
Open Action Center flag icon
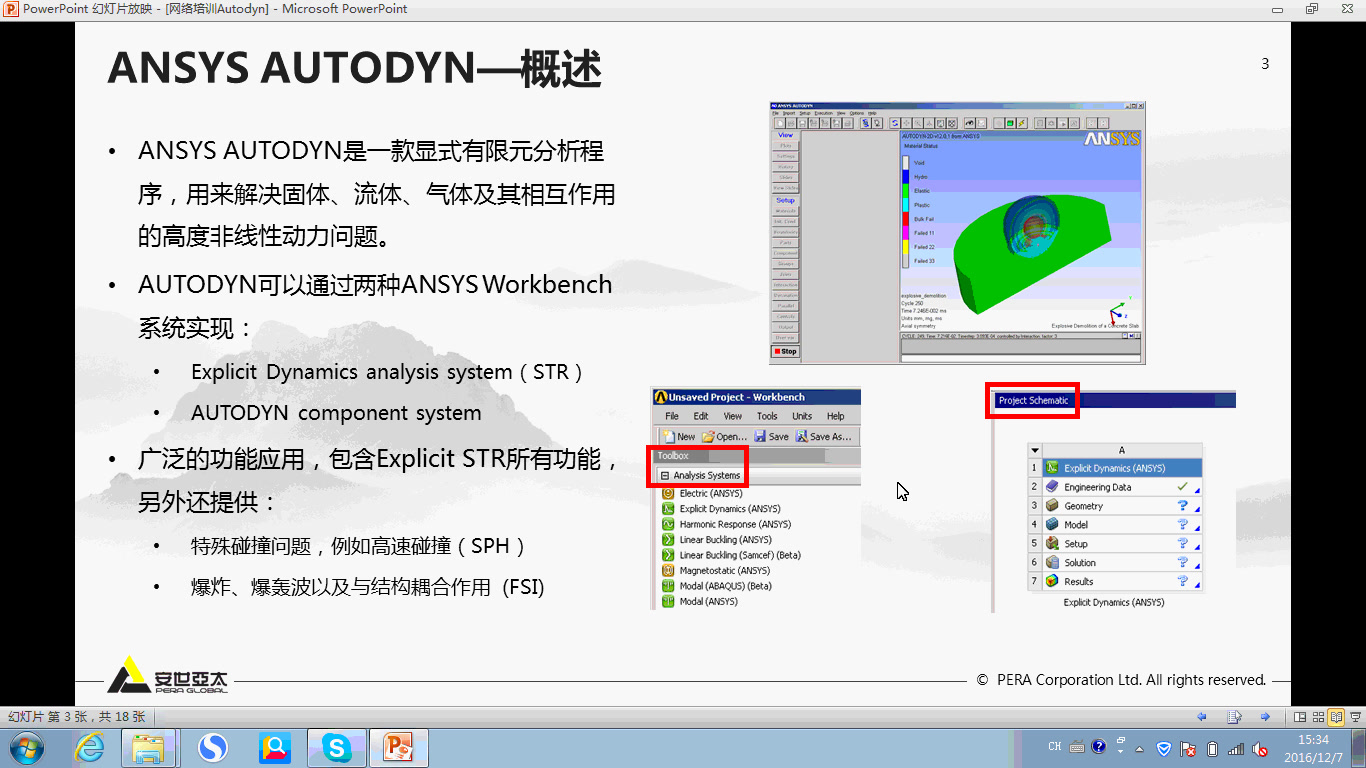coord(1188,748)
